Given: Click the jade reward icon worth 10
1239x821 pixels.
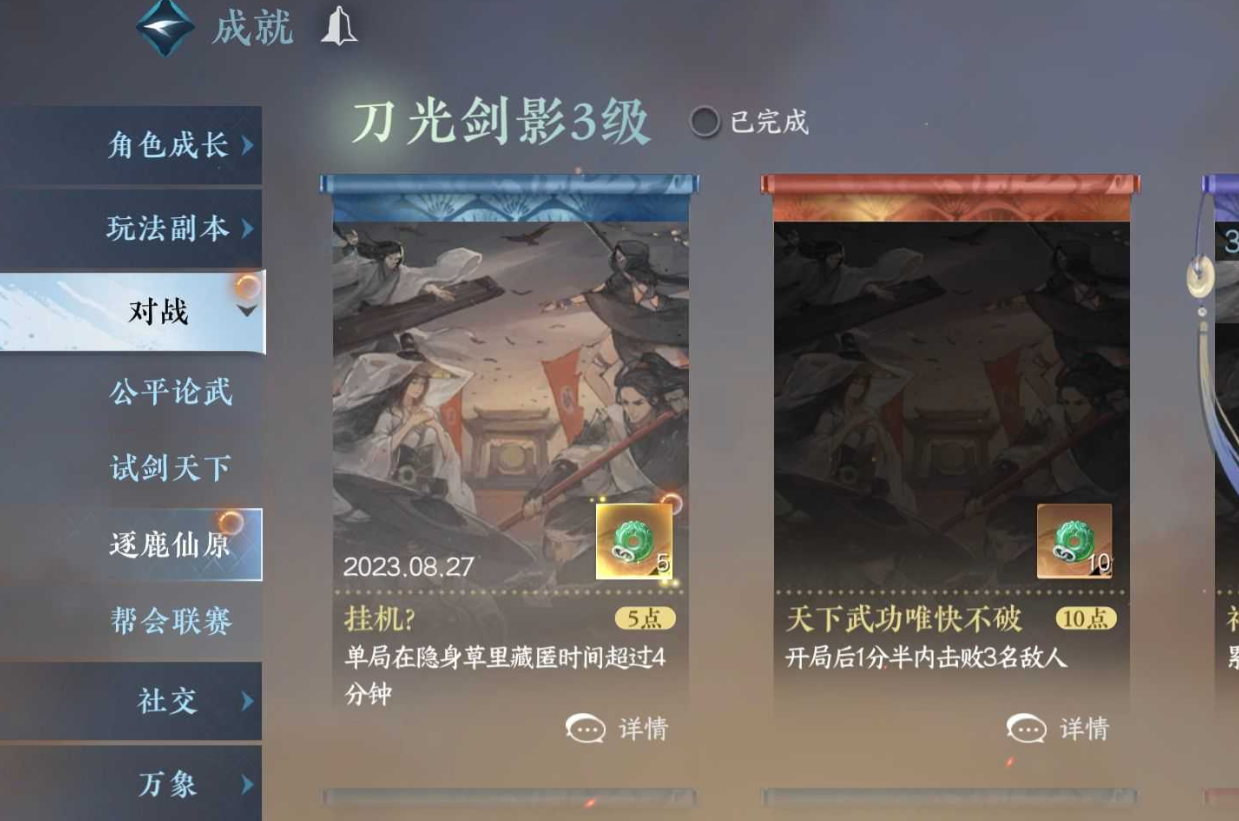Looking at the screenshot, I should (1075, 541).
